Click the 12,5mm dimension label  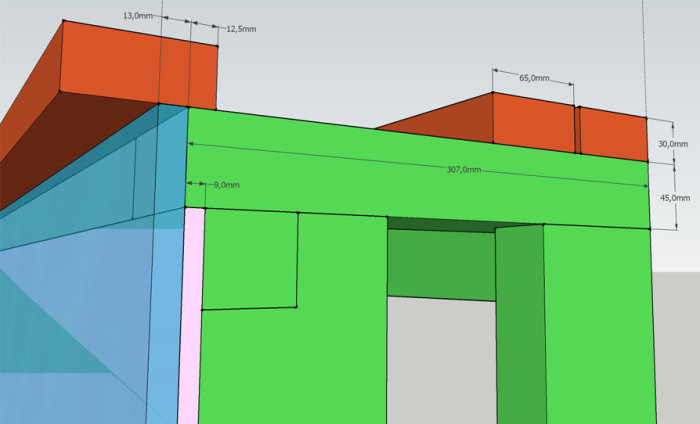(x=242, y=29)
